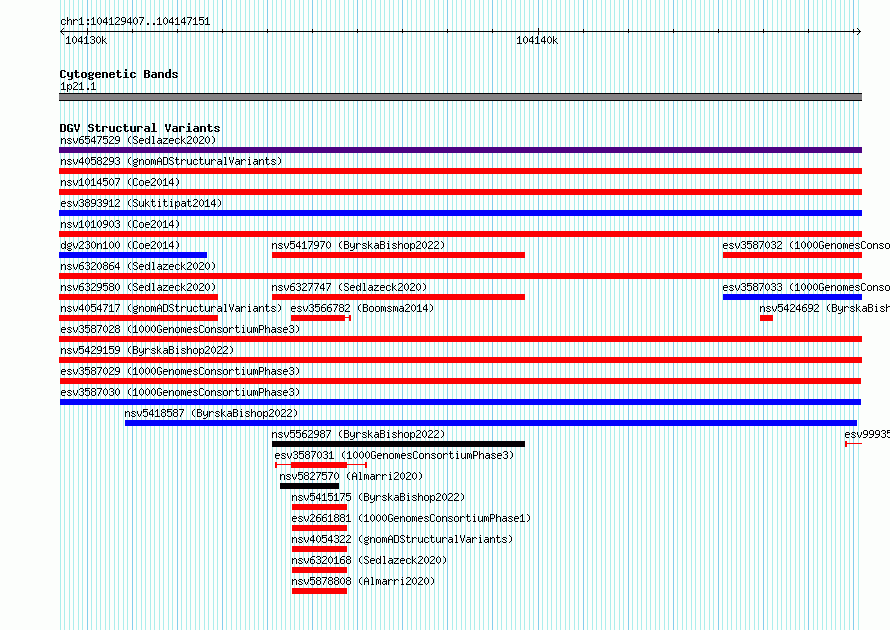Click the red bar of nsv6327747

[x=398, y=297]
